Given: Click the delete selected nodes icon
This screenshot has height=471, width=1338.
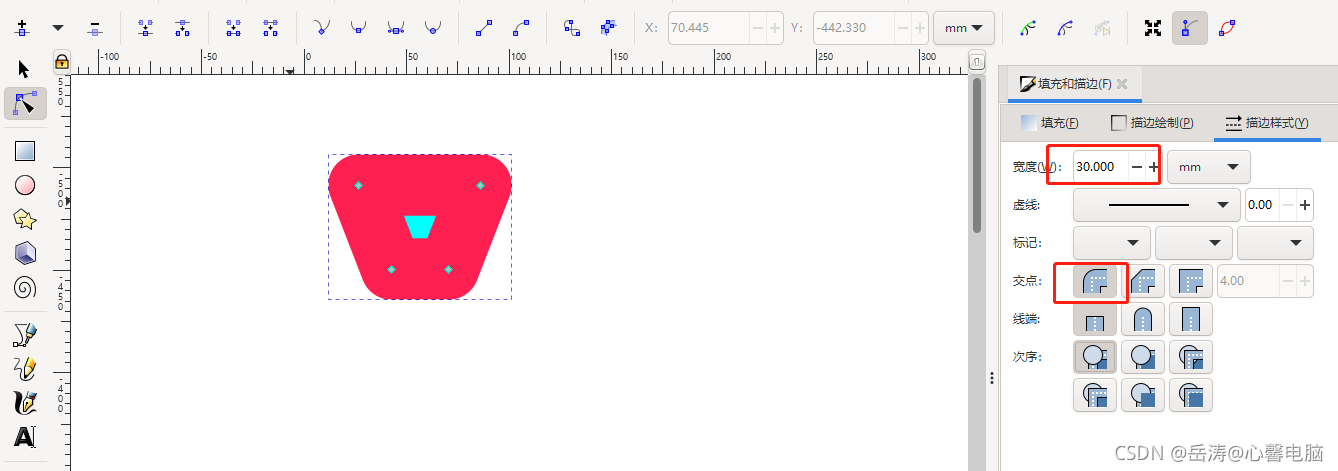Looking at the screenshot, I should [x=94, y=28].
